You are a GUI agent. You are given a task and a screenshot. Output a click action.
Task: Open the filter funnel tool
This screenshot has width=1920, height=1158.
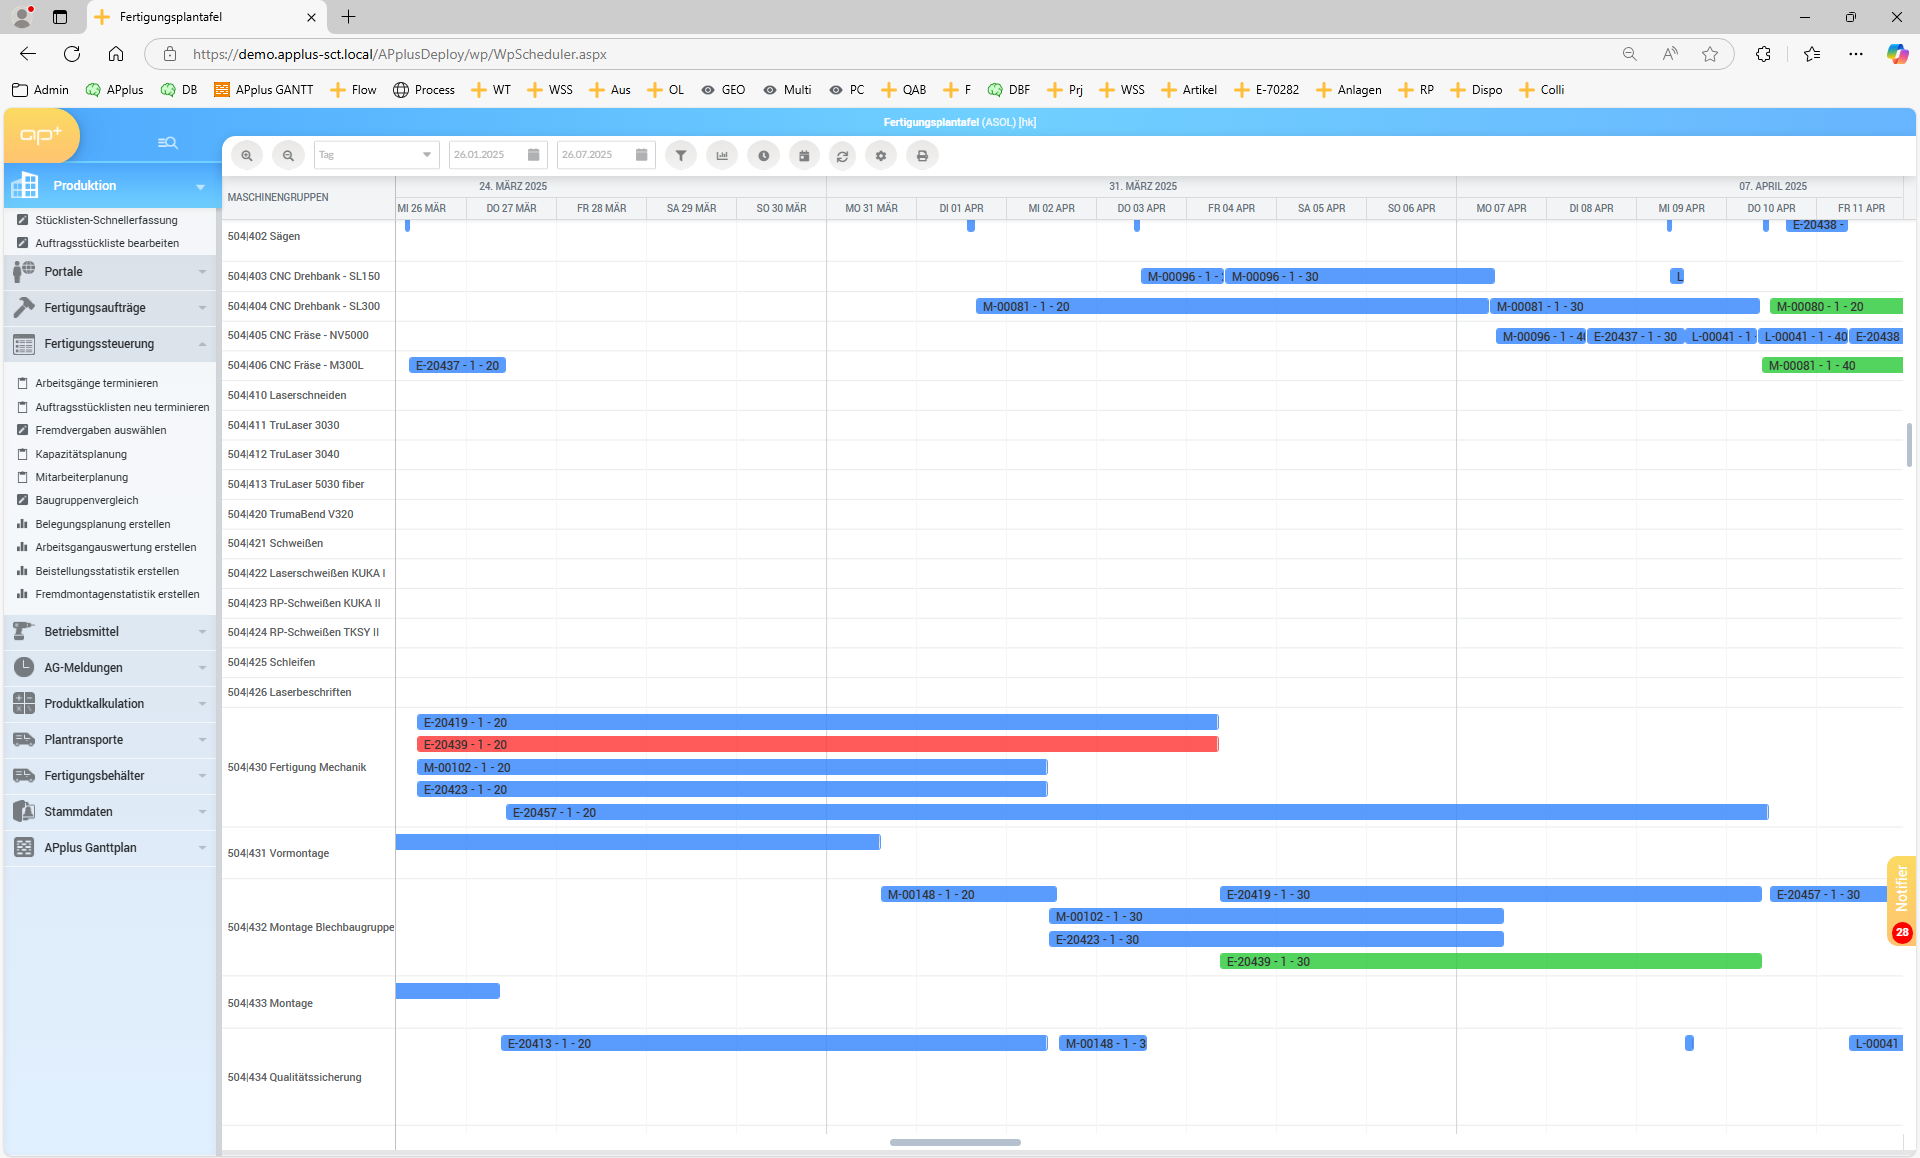tap(681, 156)
